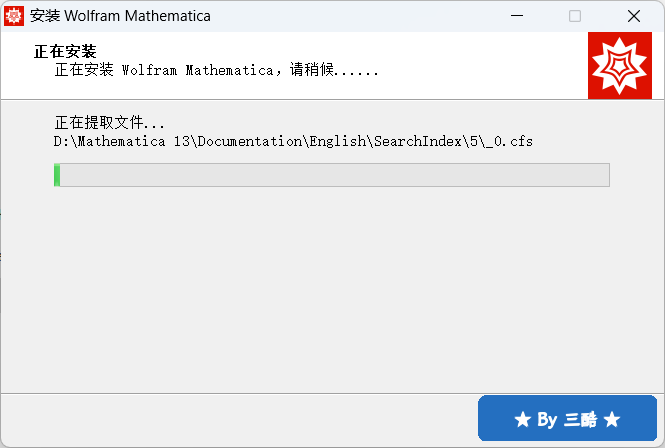Click the D:\Mathematica 13 path start
Screen dimensions: 665x448
(x=122, y=142)
